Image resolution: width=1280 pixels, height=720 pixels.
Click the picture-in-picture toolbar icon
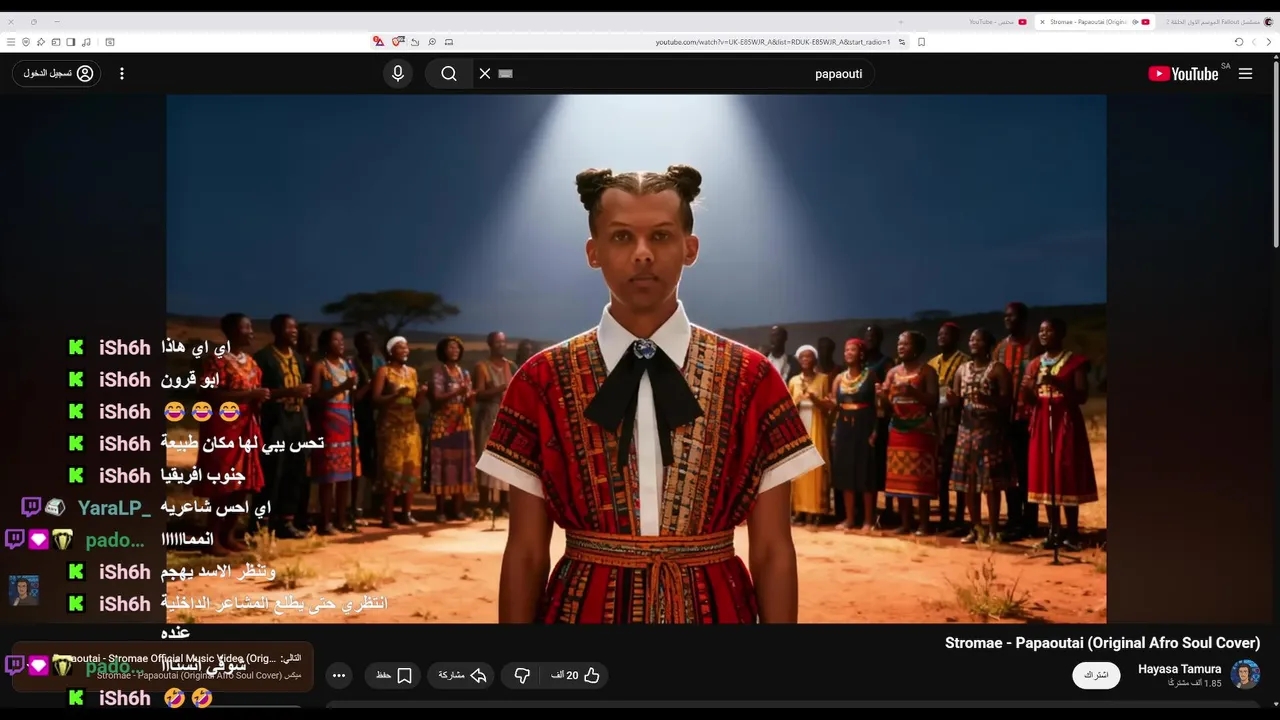[x=449, y=42]
